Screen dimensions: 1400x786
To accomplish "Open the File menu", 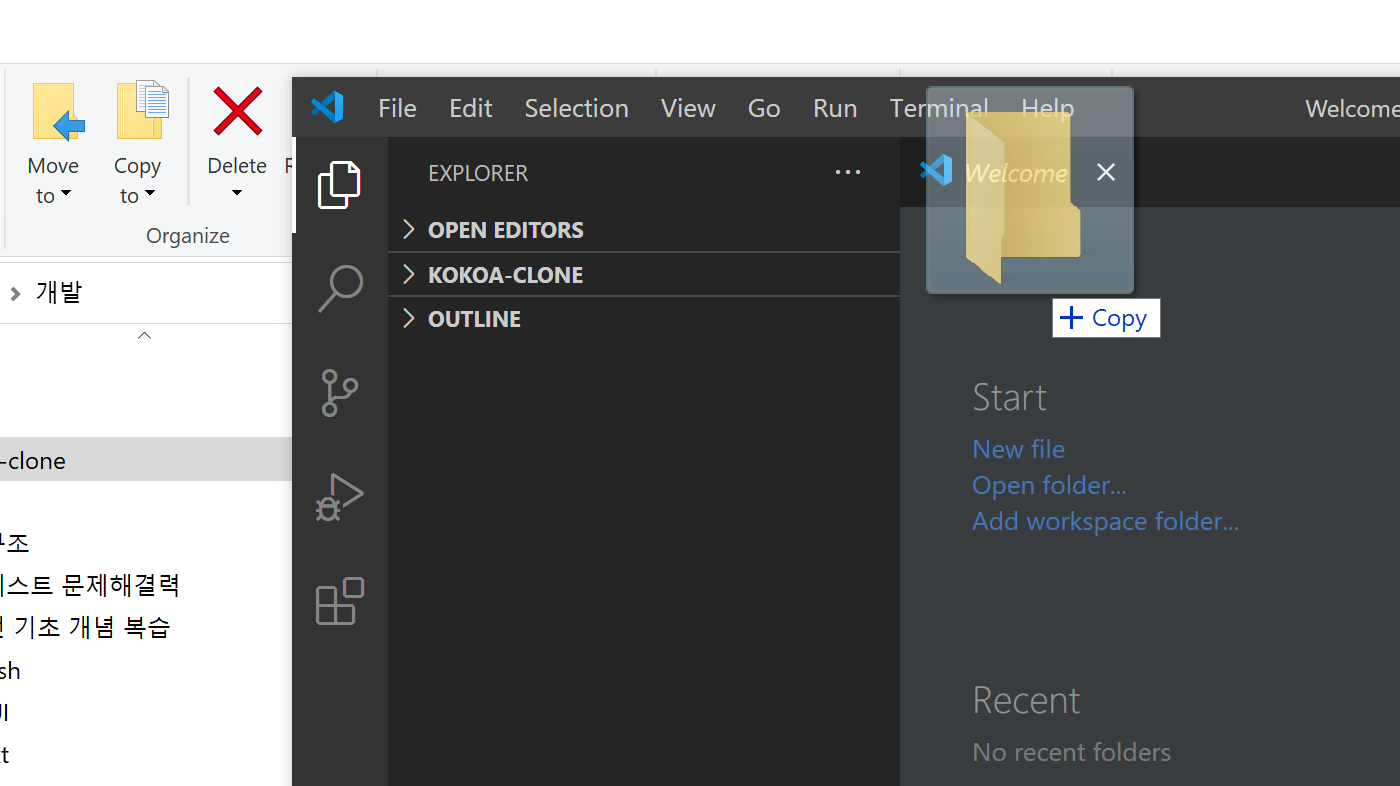I will coord(397,108).
